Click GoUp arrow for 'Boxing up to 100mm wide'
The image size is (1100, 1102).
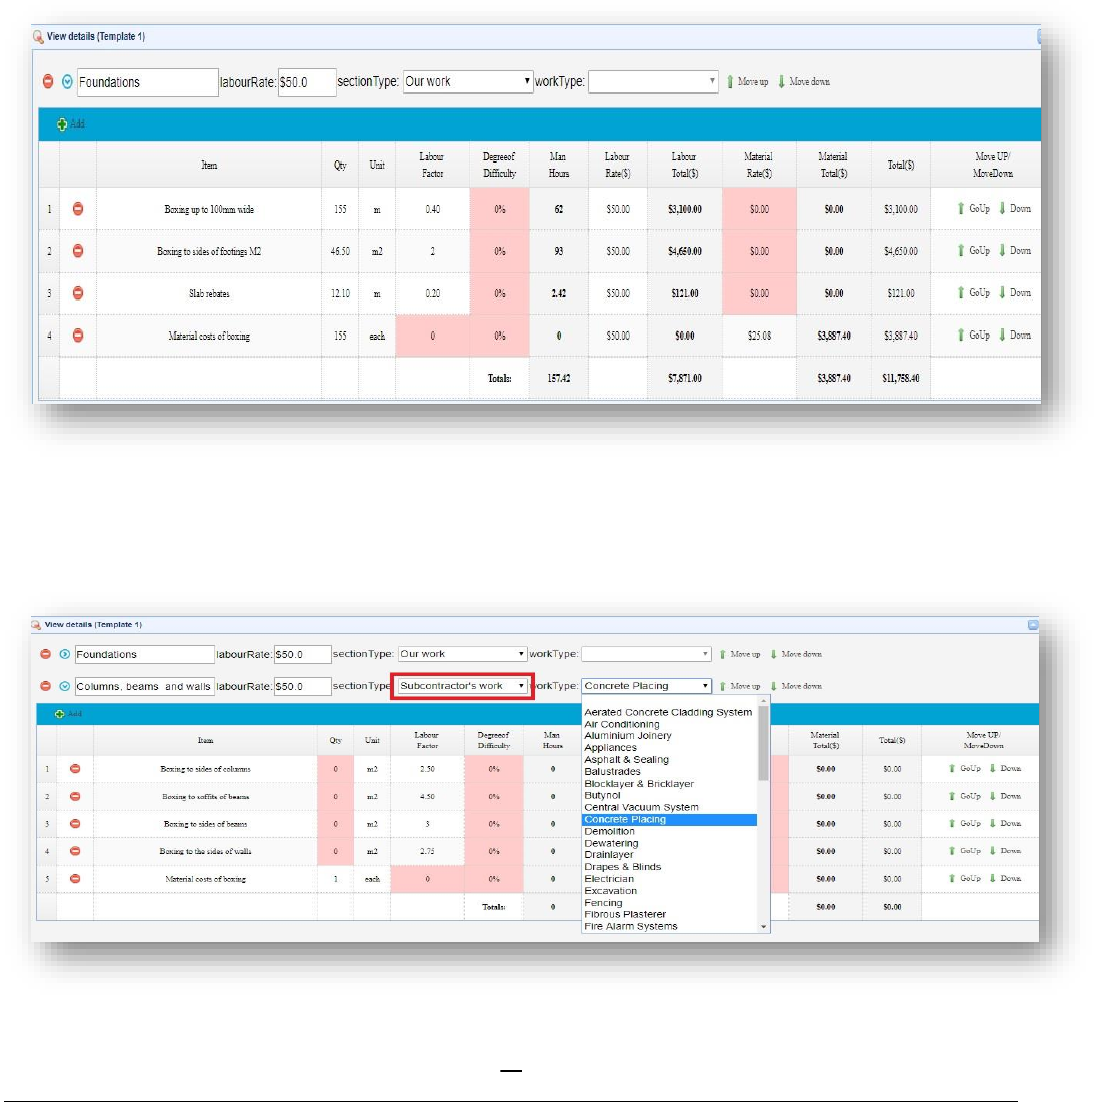click(x=973, y=209)
